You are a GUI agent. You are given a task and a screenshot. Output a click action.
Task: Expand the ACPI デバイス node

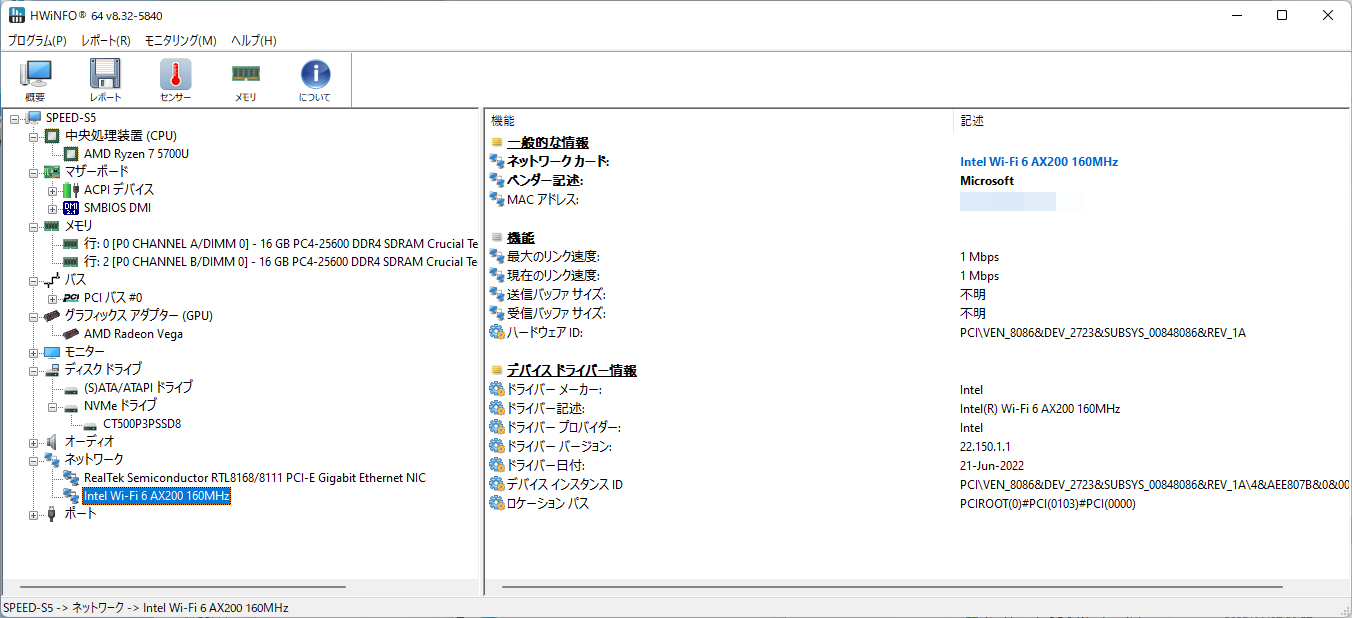pos(53,190)
